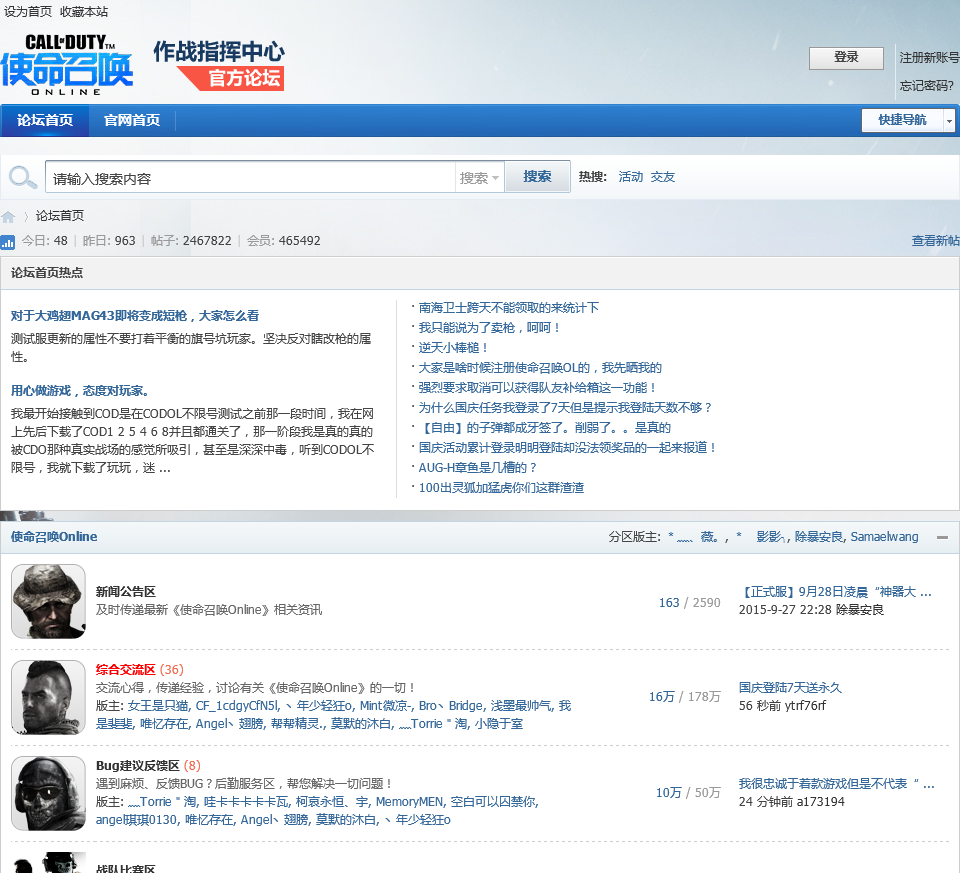
Task: Open the 用心做游戏，态度对玩家 article
Action: [80, 391]
